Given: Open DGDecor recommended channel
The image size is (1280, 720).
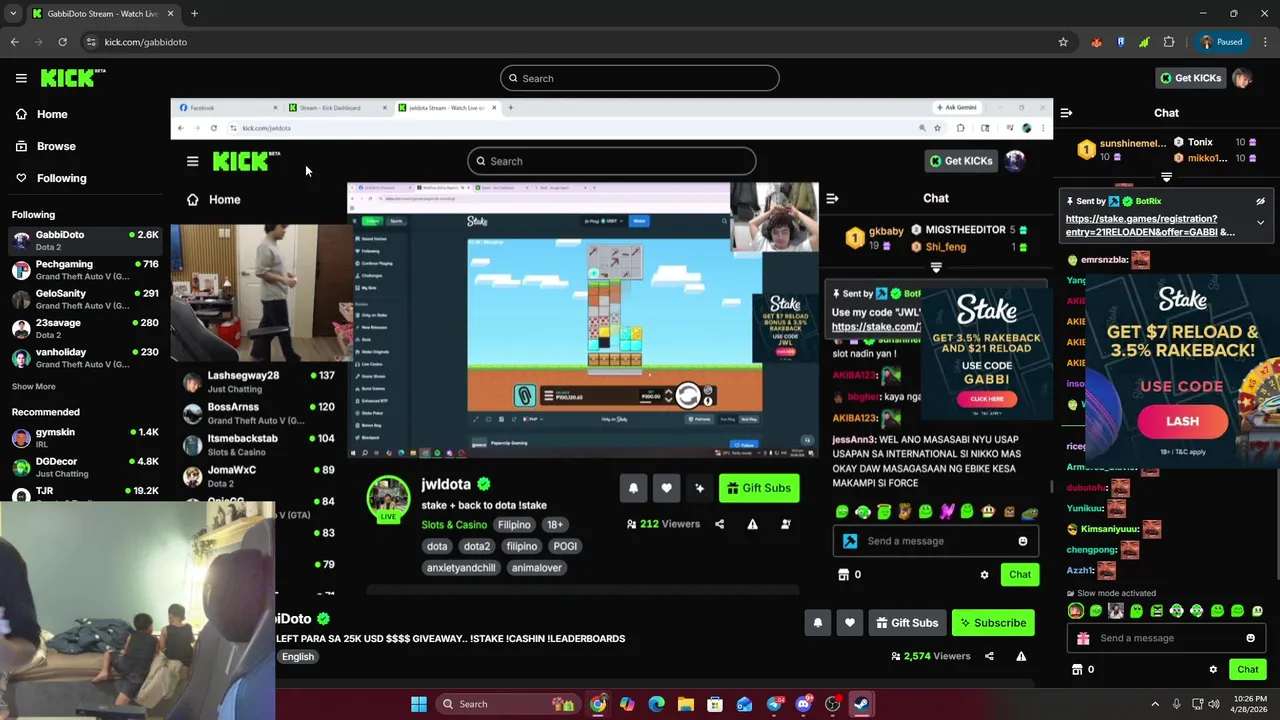Looking at the screenshot, I should 85,467.
